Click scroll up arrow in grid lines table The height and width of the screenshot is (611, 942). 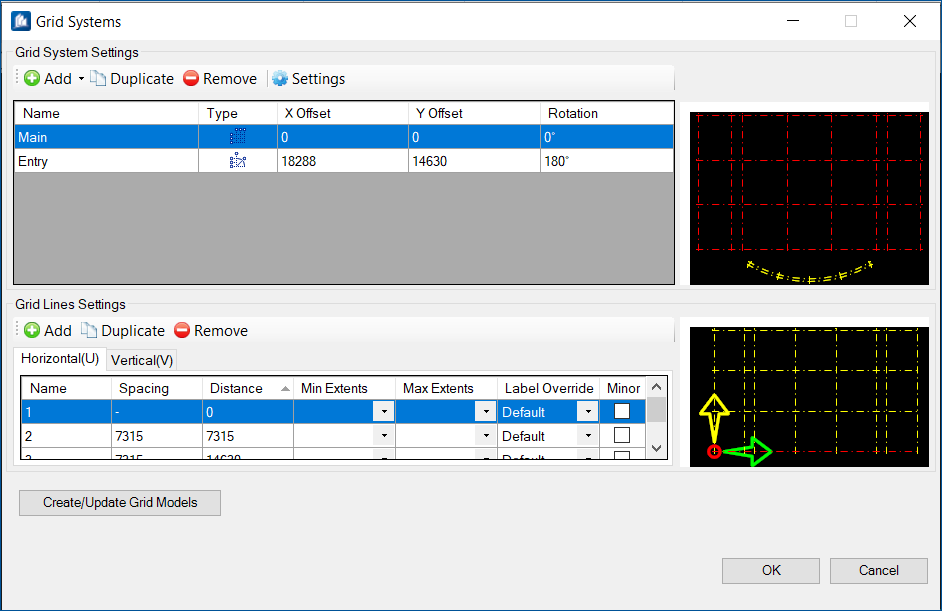click(657, 387)
